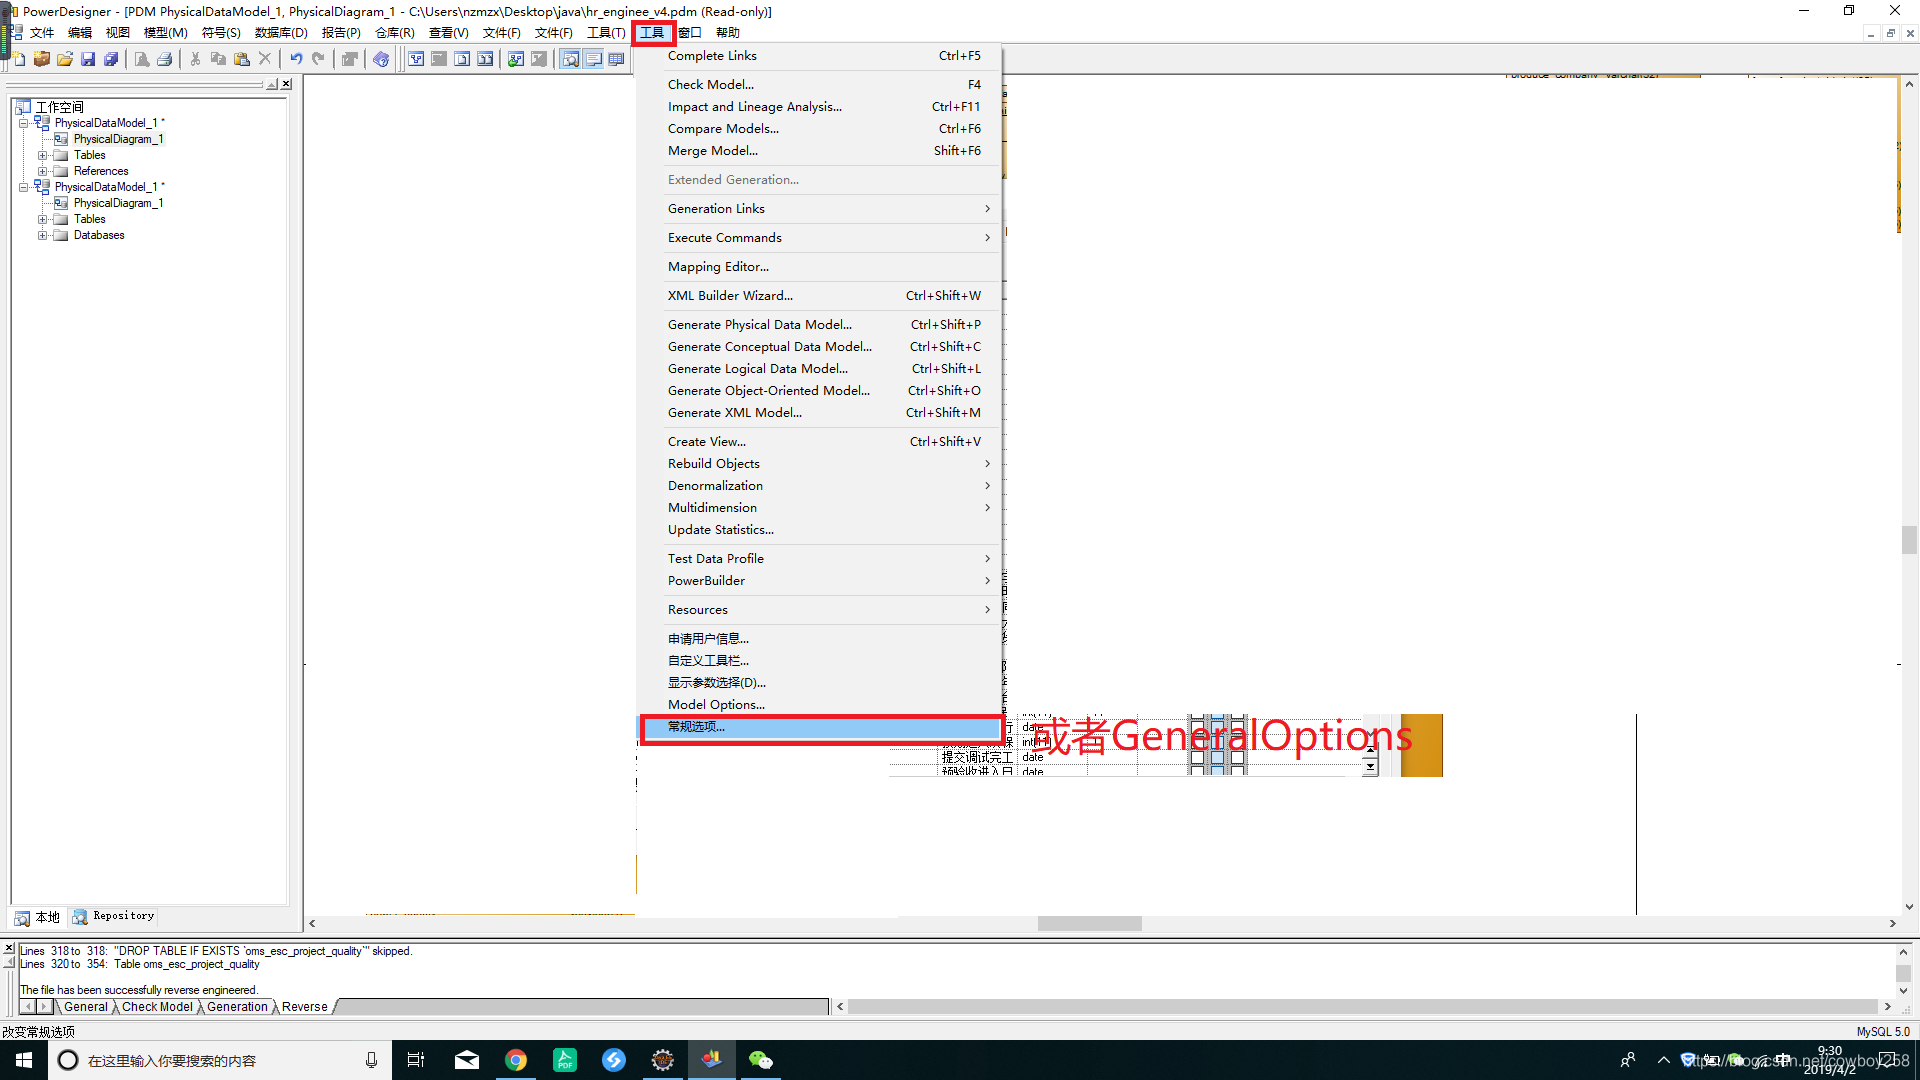The width and height of the screenshot is (1920, 1080).
Task: Click the Paste clipboard icon
Action: point(242,59)
